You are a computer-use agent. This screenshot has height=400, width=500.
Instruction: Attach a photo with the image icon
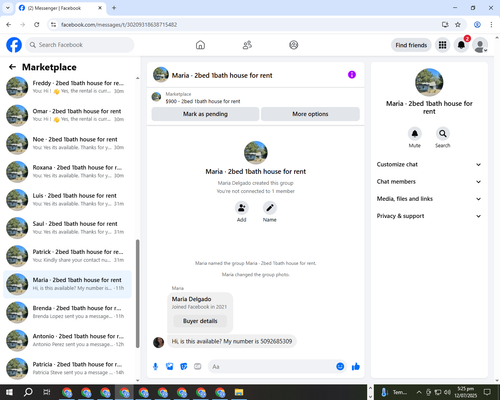pyautogui.click(x=170, y=367)
